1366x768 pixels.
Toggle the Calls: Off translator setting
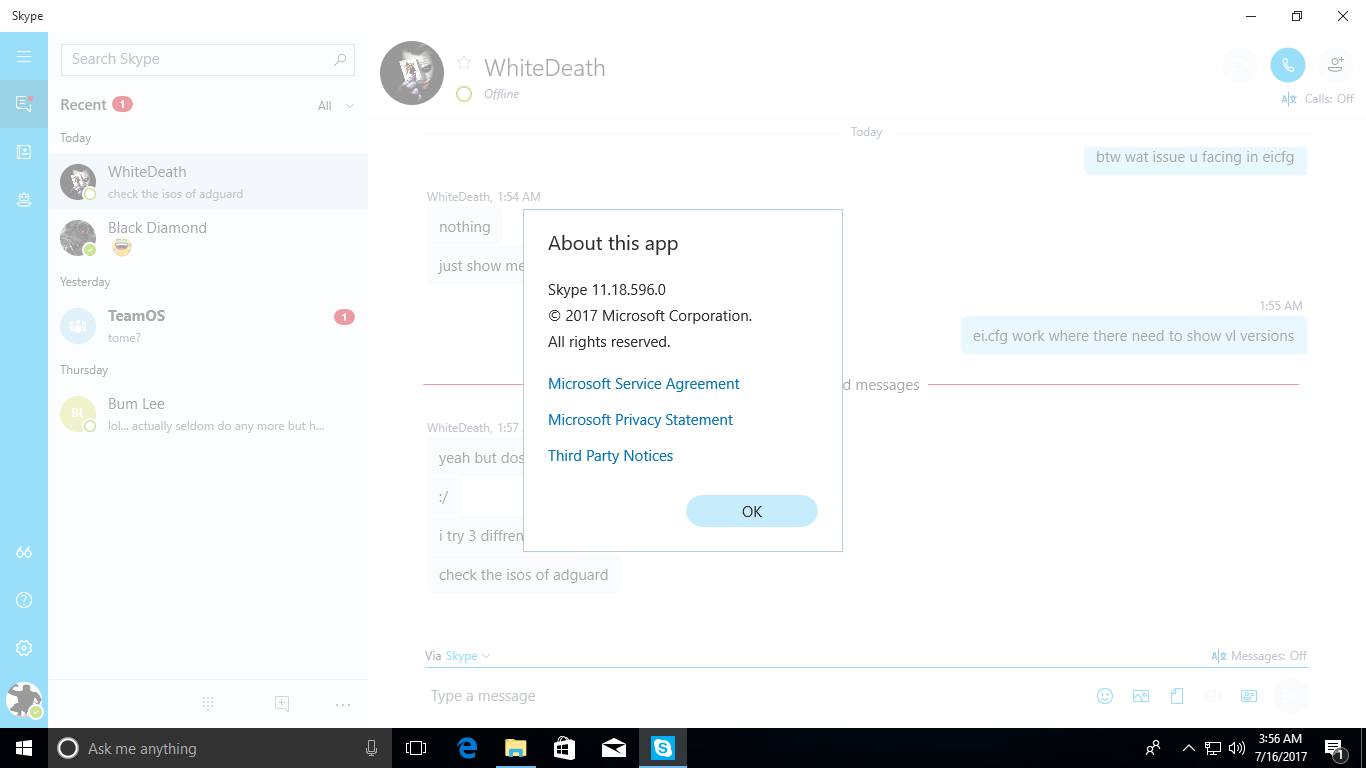click(x=1318, y=99)
